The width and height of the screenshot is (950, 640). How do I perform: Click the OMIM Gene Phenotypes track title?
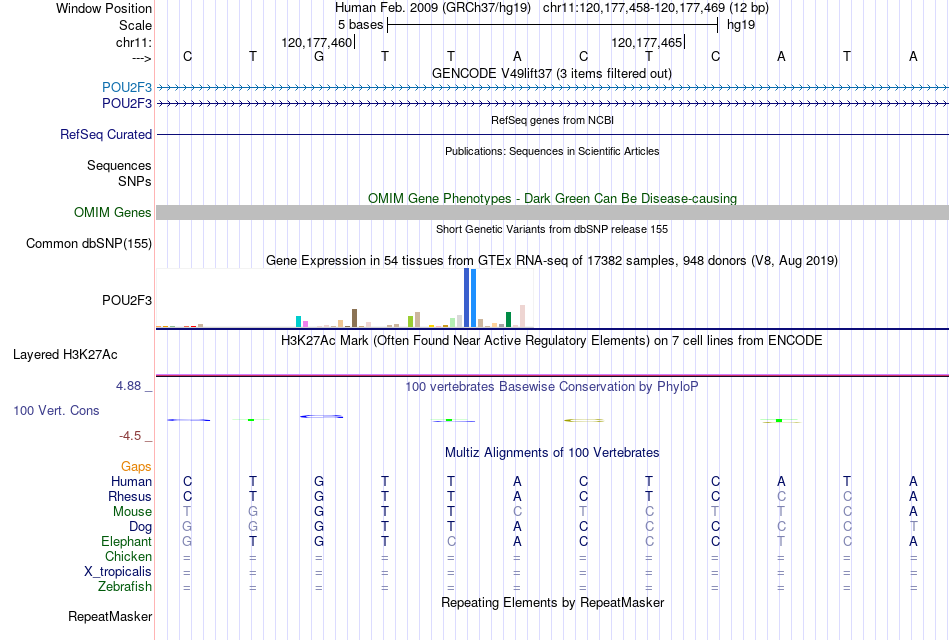[x=552, y=198]
